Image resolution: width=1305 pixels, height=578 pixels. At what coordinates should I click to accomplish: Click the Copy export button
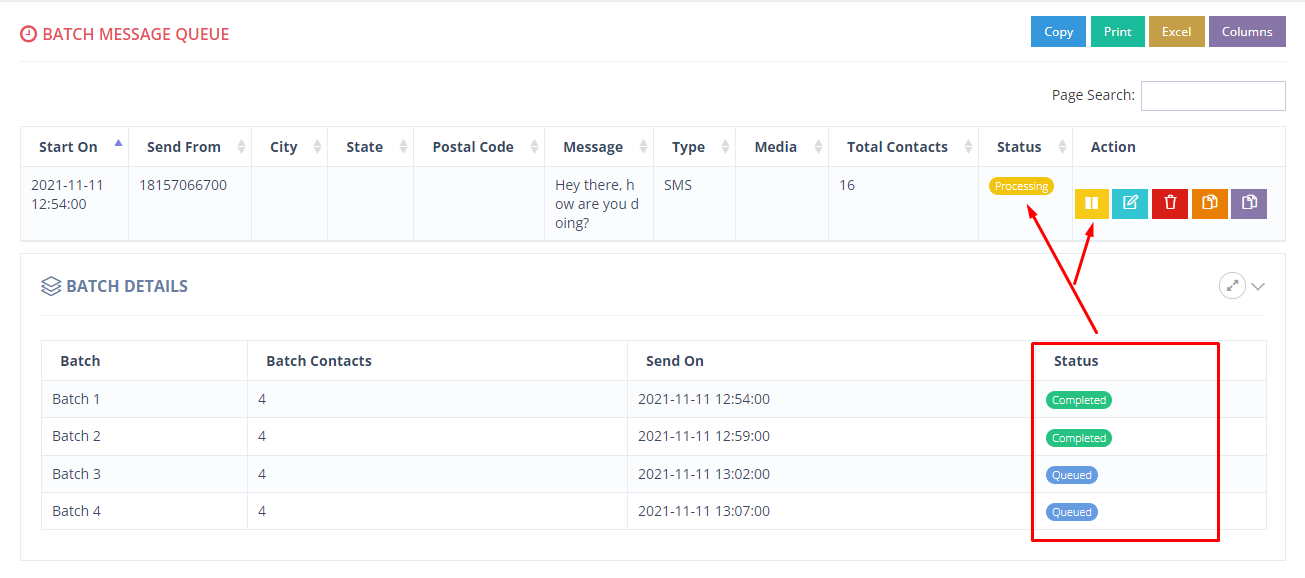1058,32
